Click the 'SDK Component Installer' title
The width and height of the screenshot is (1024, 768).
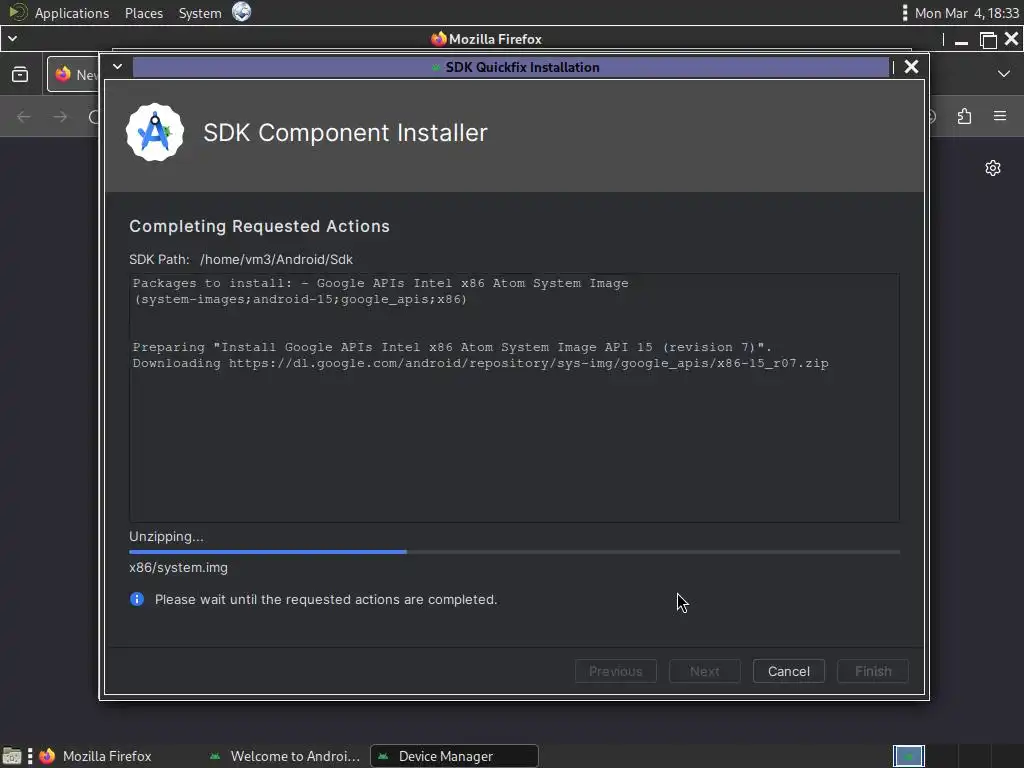click(345, 133)
